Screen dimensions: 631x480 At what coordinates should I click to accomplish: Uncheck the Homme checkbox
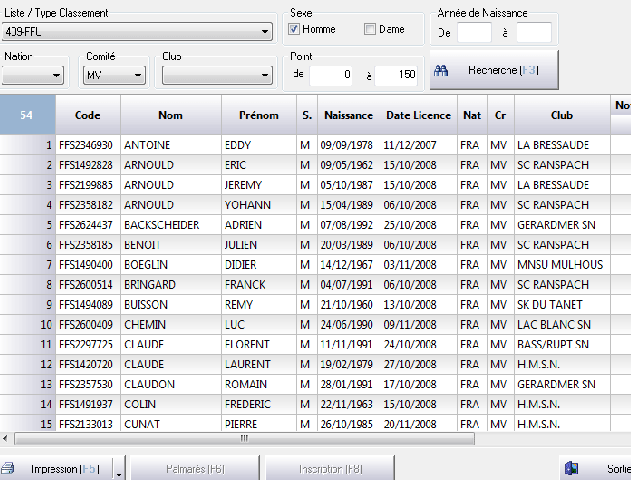coord(294,29)
